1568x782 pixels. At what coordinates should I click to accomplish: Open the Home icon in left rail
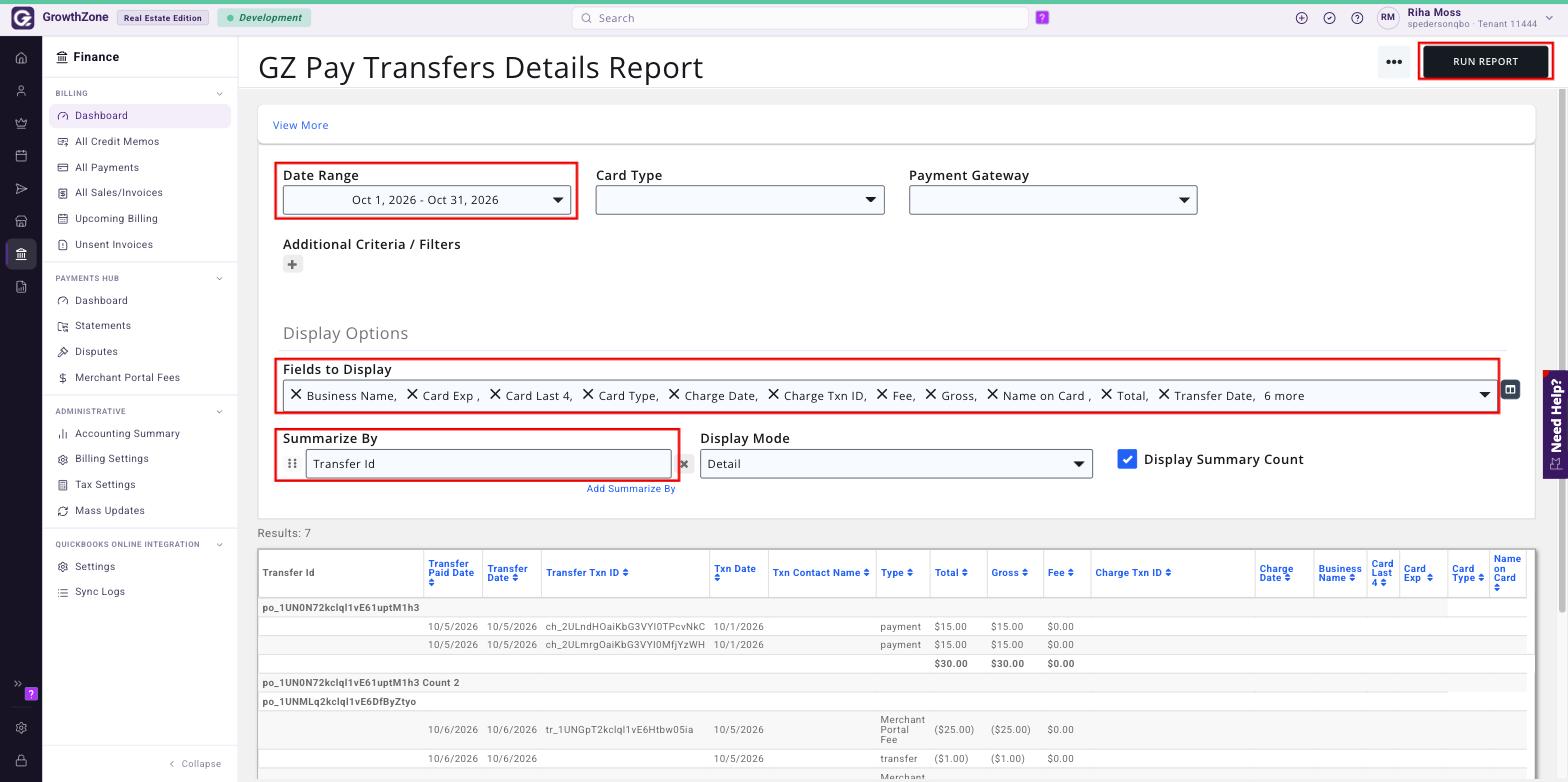coord(21,58)
